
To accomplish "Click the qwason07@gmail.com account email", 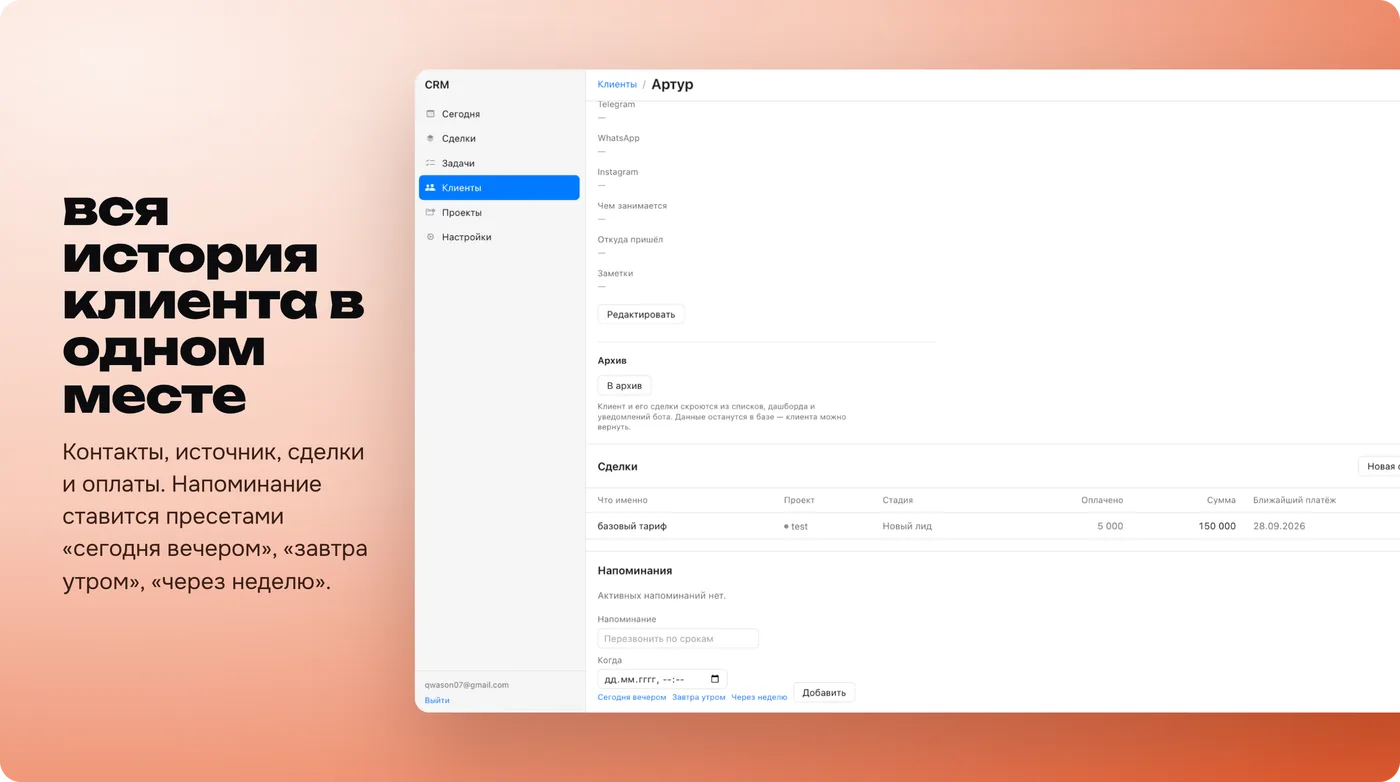I will [x=467, y=685].
